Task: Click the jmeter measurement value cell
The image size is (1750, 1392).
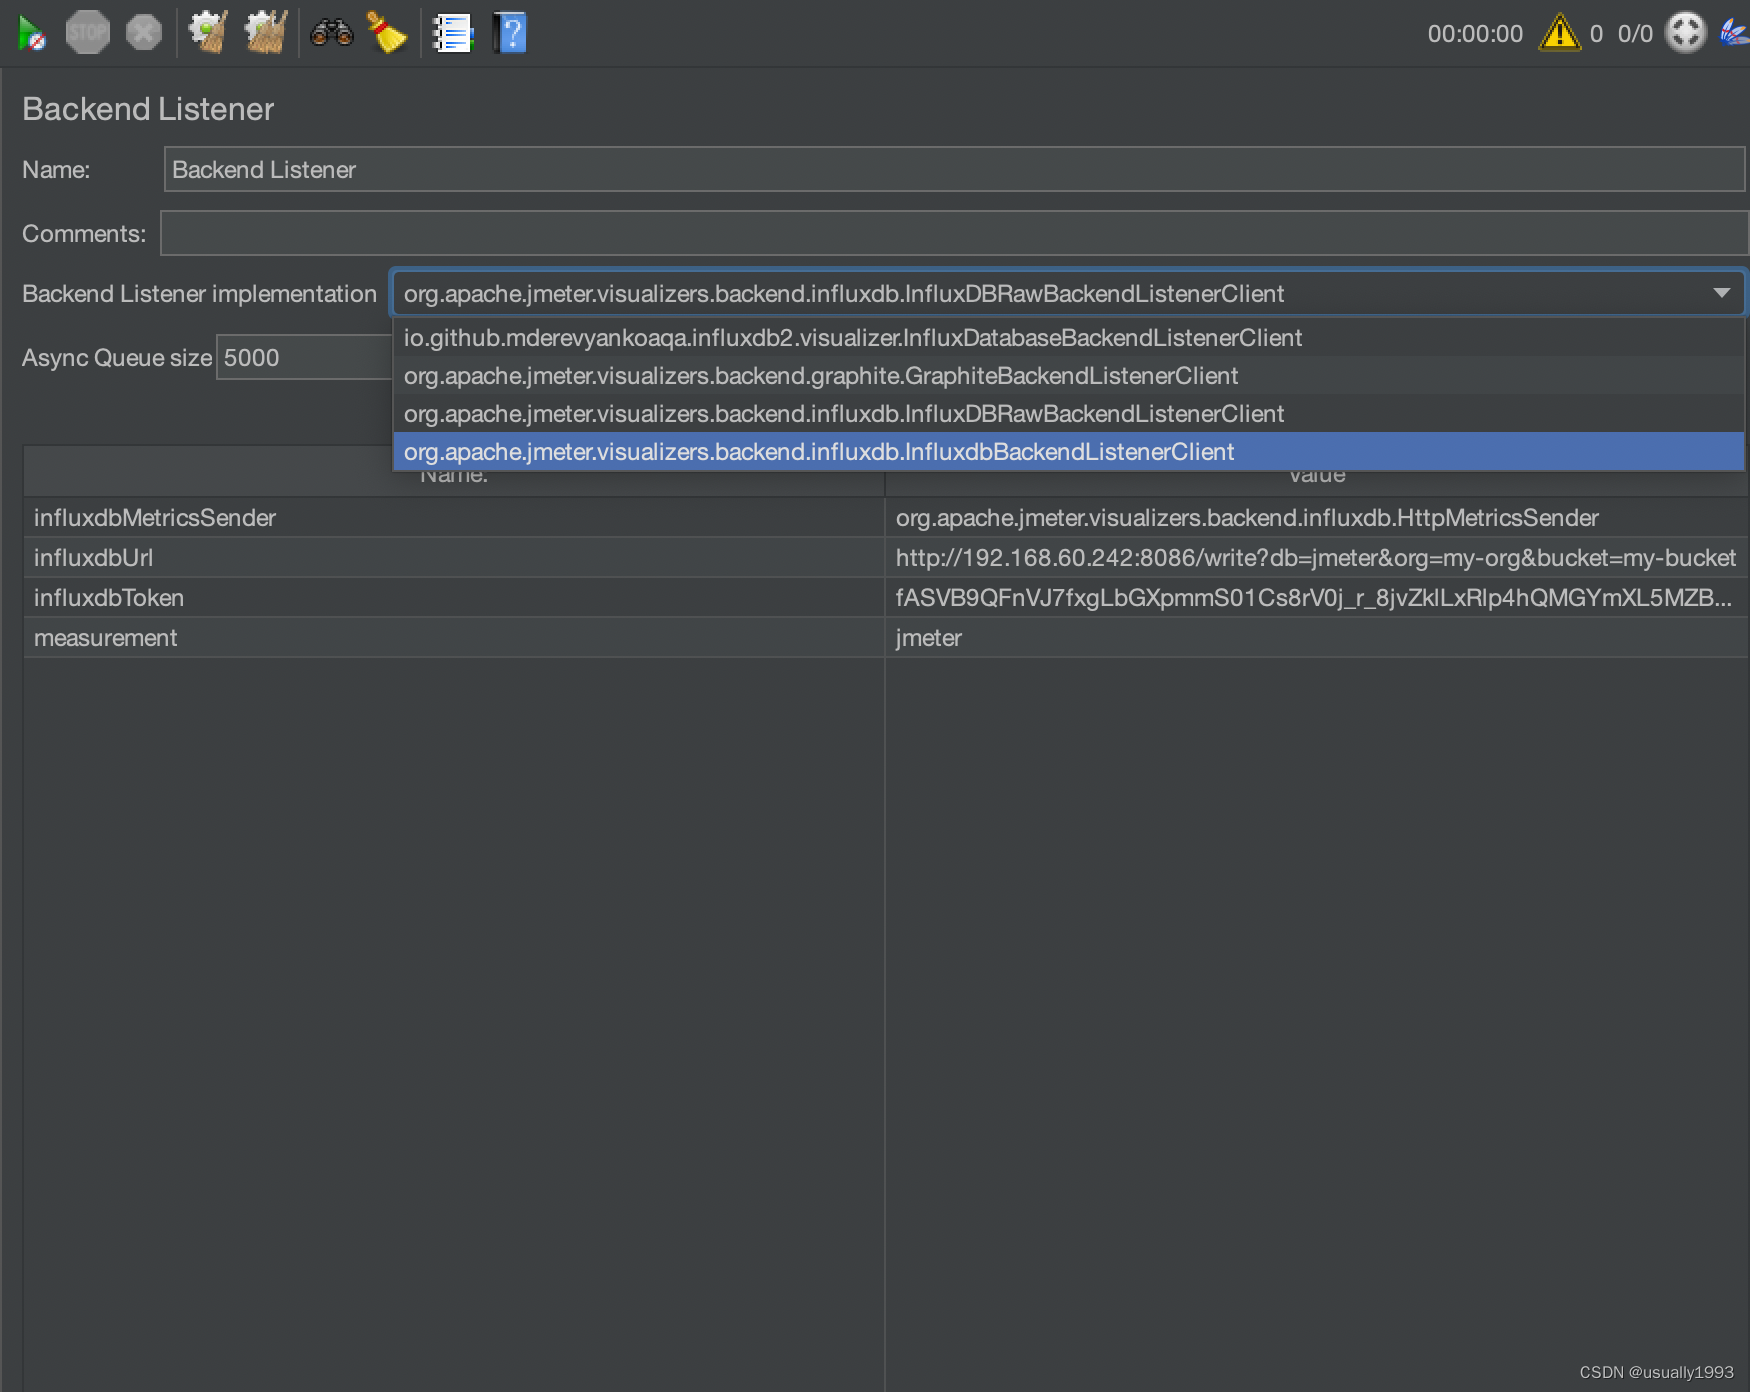Action: point(1317,638)
